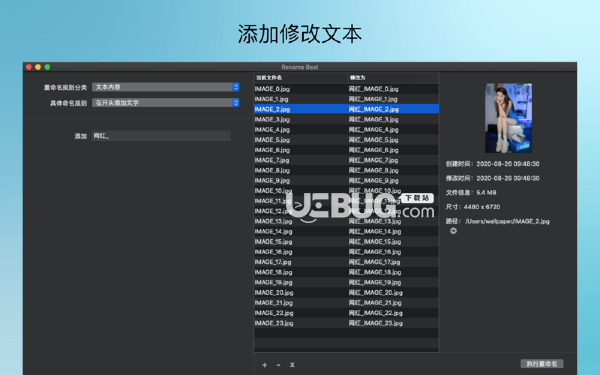
Task: Select the row IMAGE_18.jpg
Action: pos(346,272)
